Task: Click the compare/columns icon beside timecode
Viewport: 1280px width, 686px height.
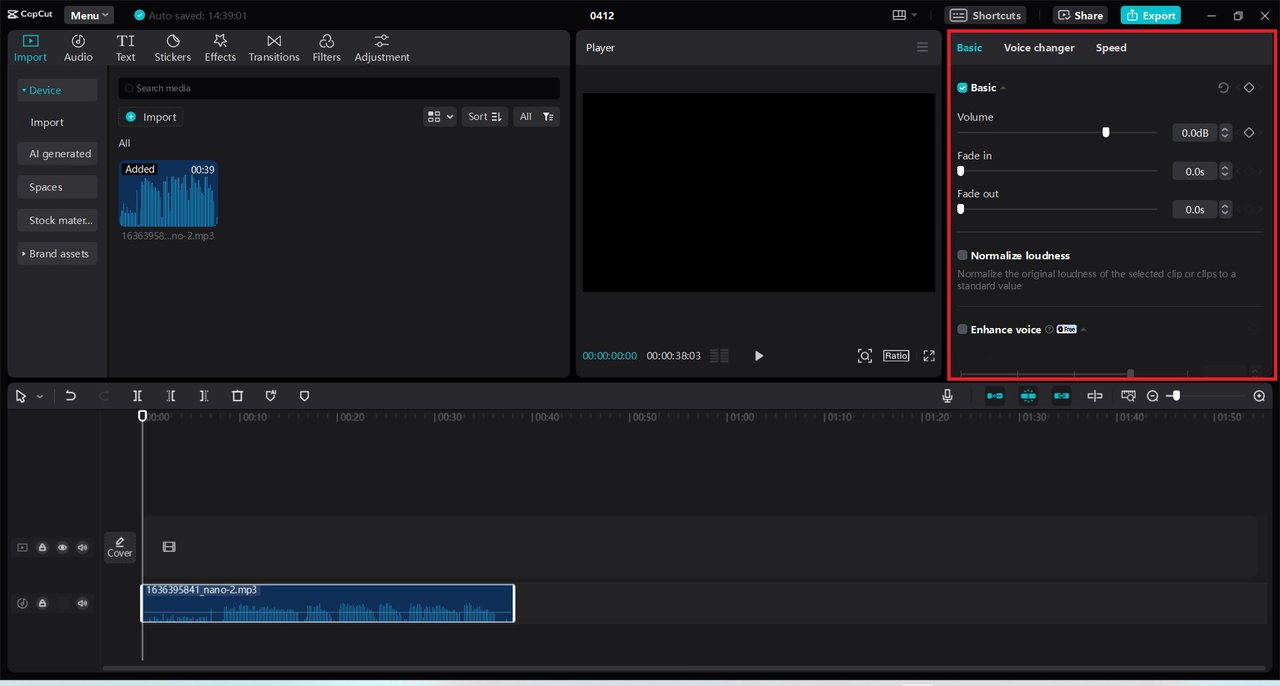Action: pyautogui.click(x=719, y=356)
